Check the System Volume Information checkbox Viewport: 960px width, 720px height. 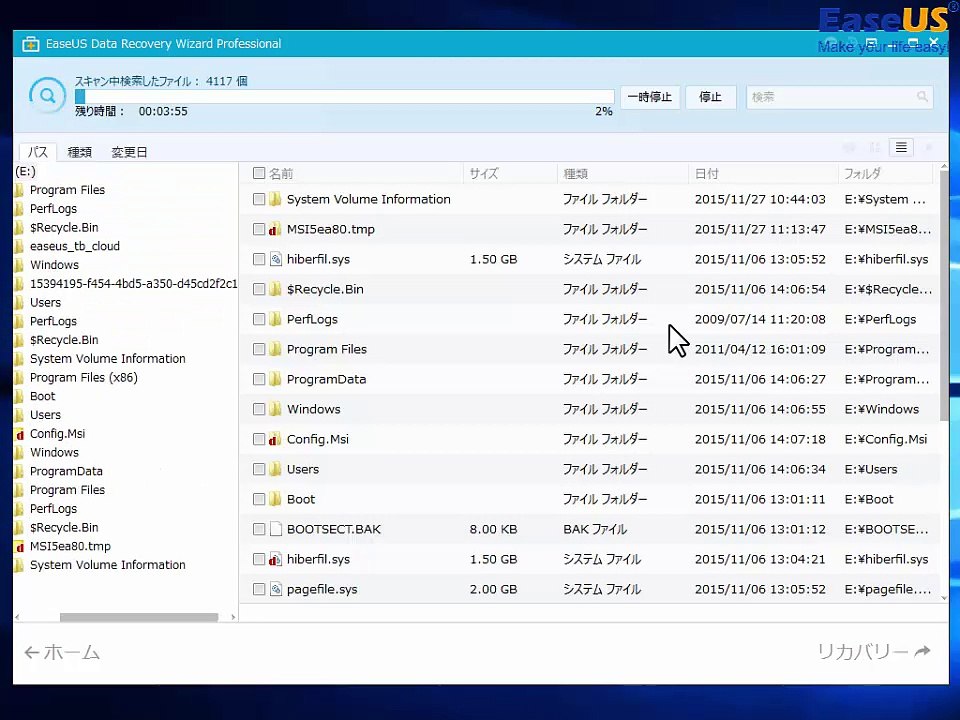(259, 199)
